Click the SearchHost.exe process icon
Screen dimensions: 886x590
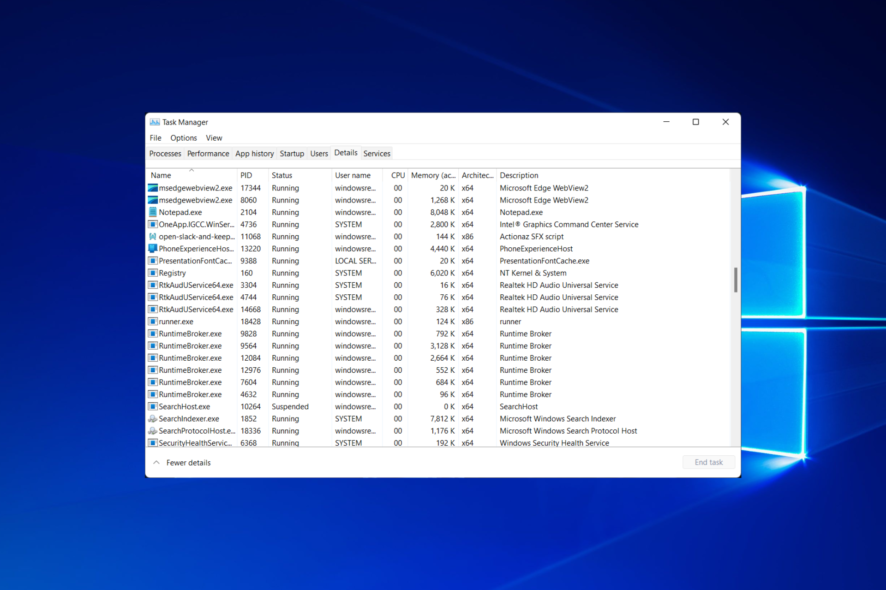click(x=153, y=406)
